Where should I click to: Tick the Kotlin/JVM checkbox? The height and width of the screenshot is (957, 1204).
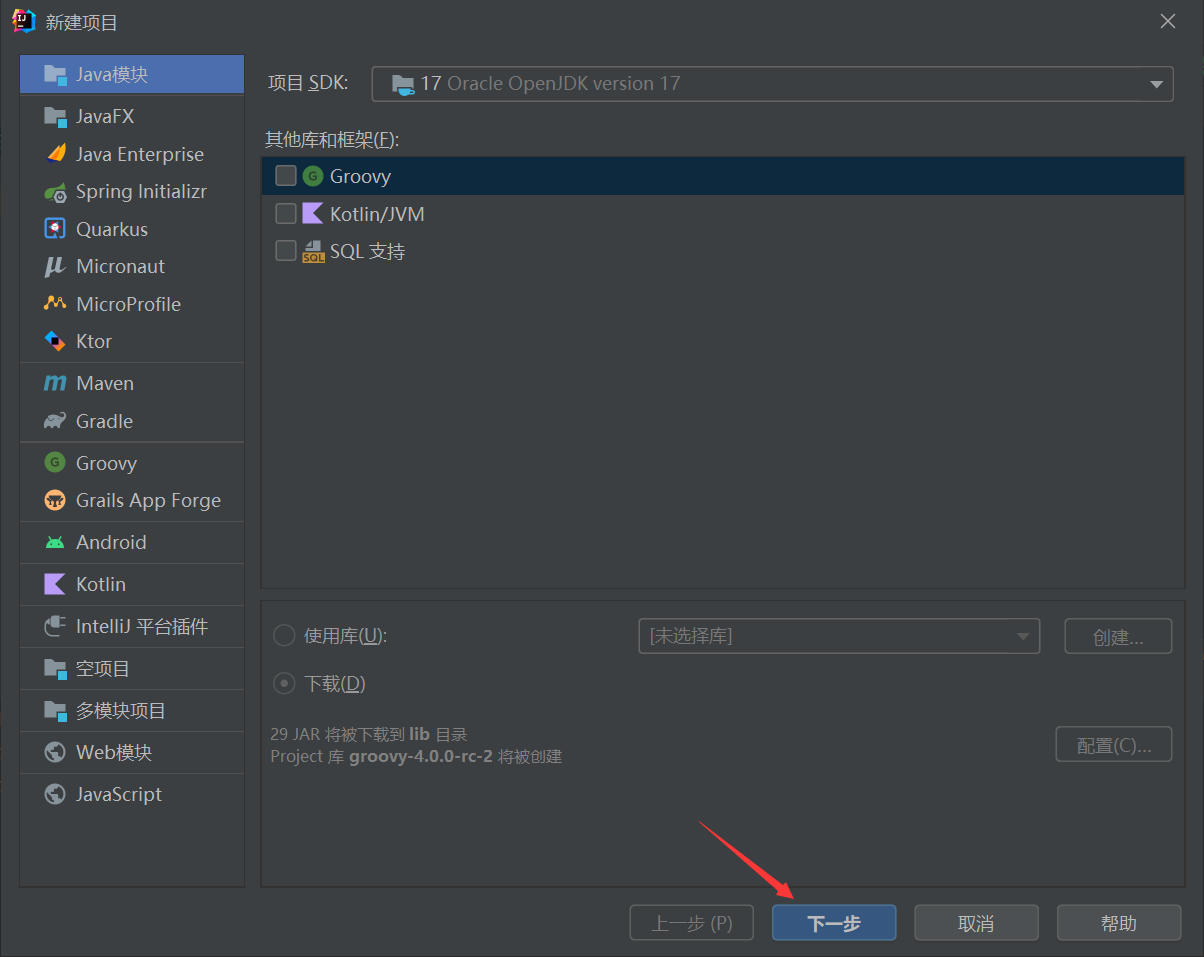286,214
